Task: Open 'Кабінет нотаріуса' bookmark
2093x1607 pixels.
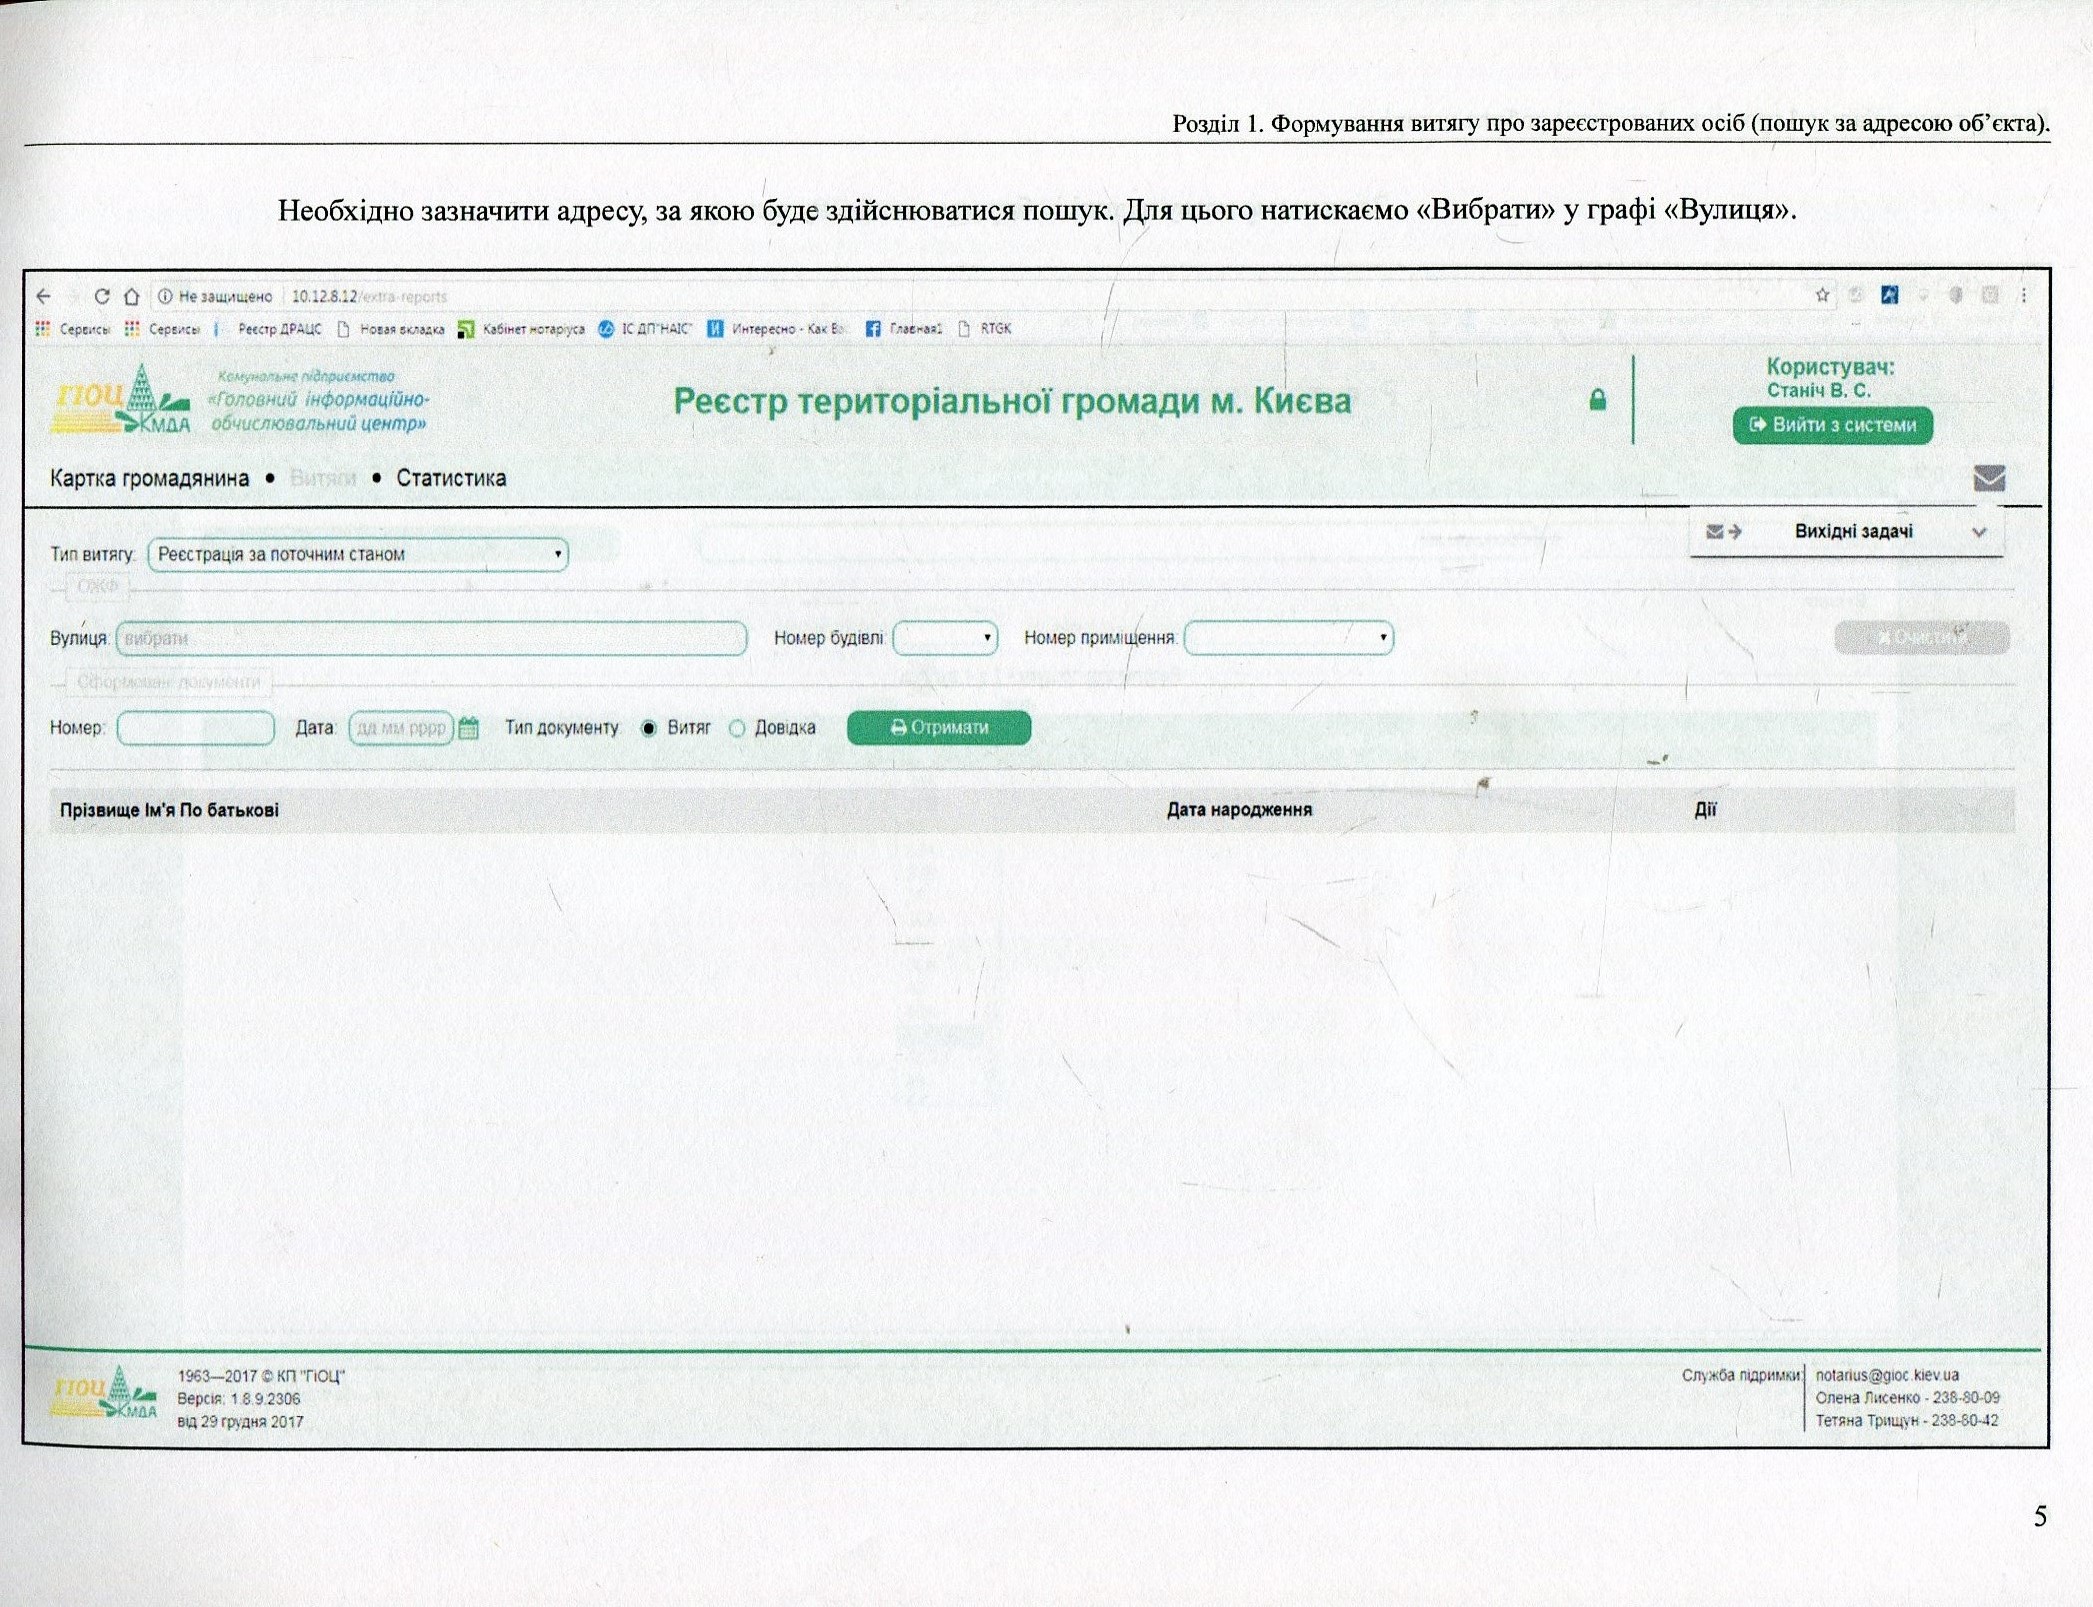Action: [x=521, y=329]
